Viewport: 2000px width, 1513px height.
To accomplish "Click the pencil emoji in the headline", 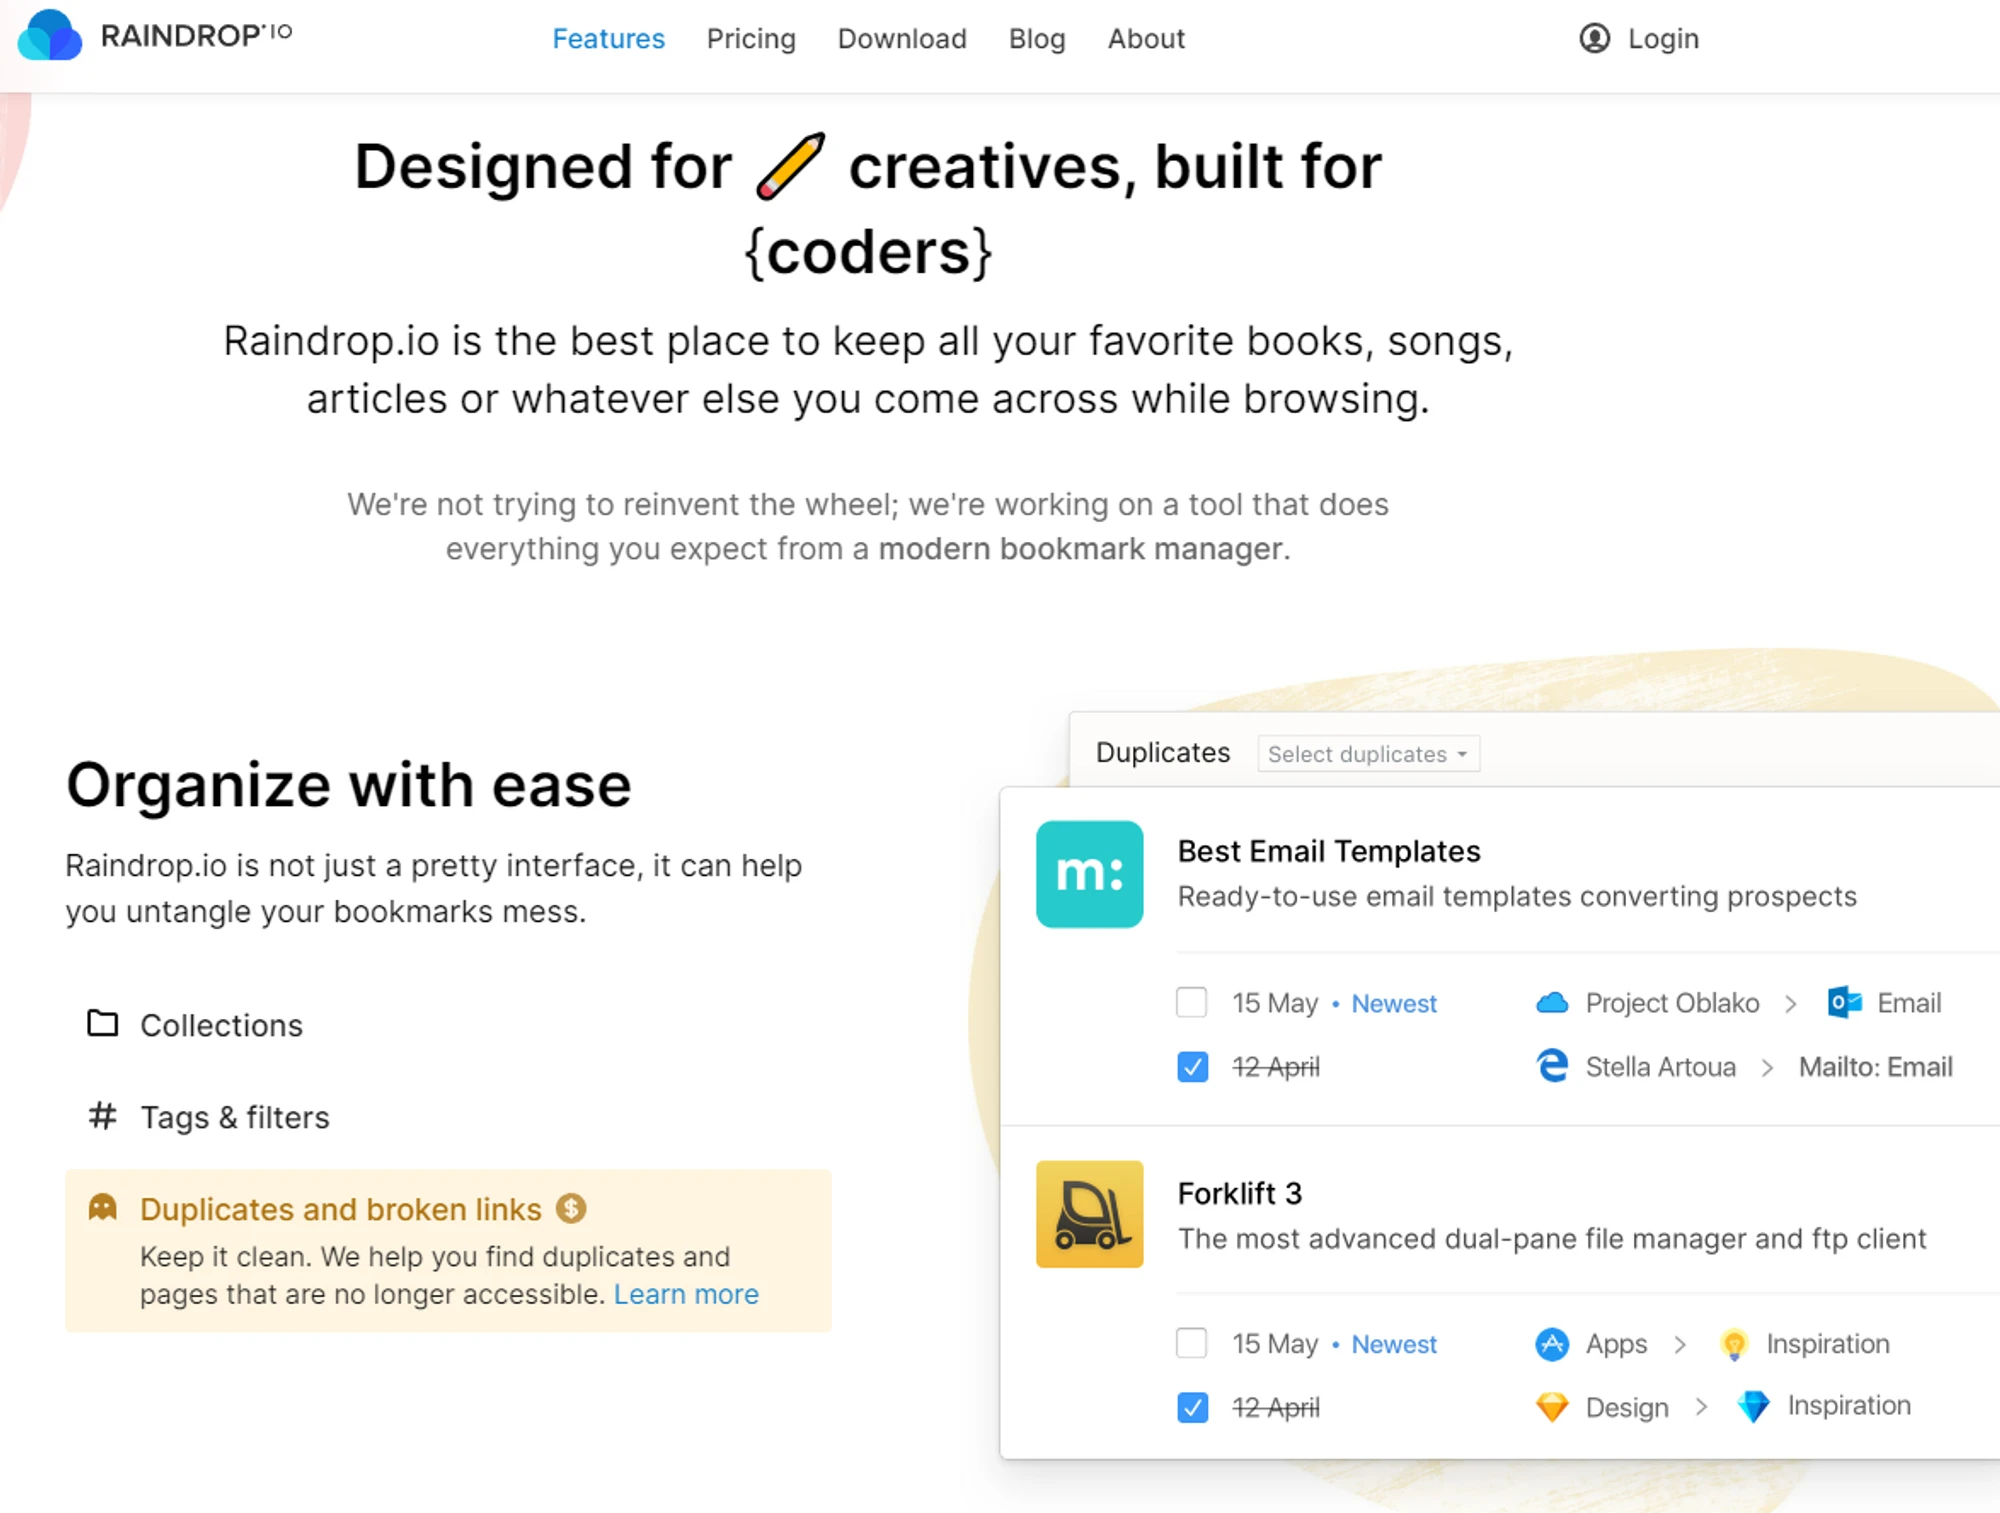I will click(790, 165).
